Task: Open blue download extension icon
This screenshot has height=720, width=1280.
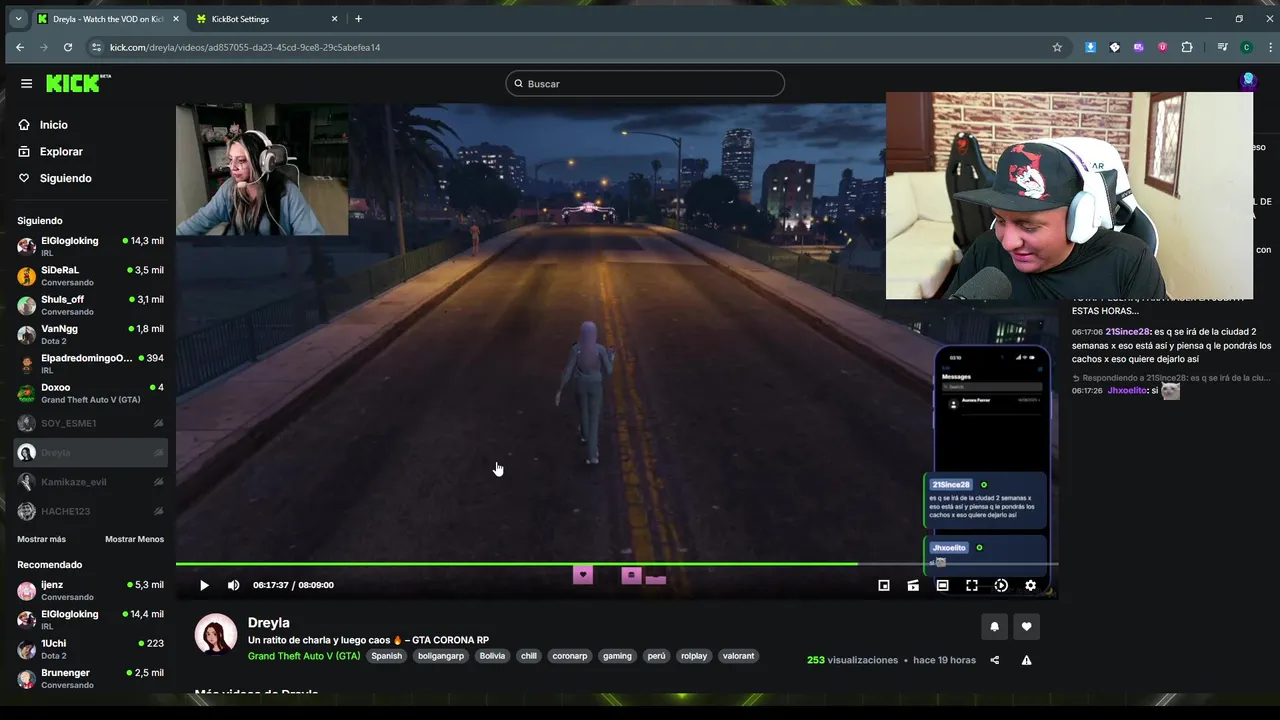Action: point(1090,47)
